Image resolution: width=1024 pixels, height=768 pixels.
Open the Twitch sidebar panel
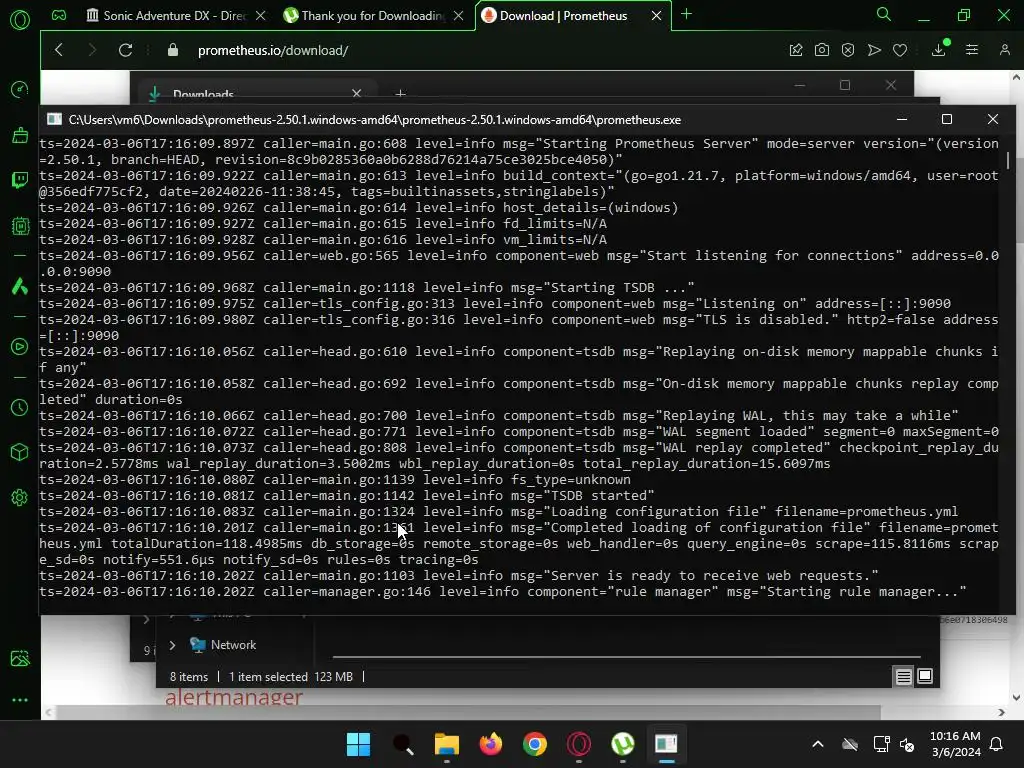click(20, 180)
